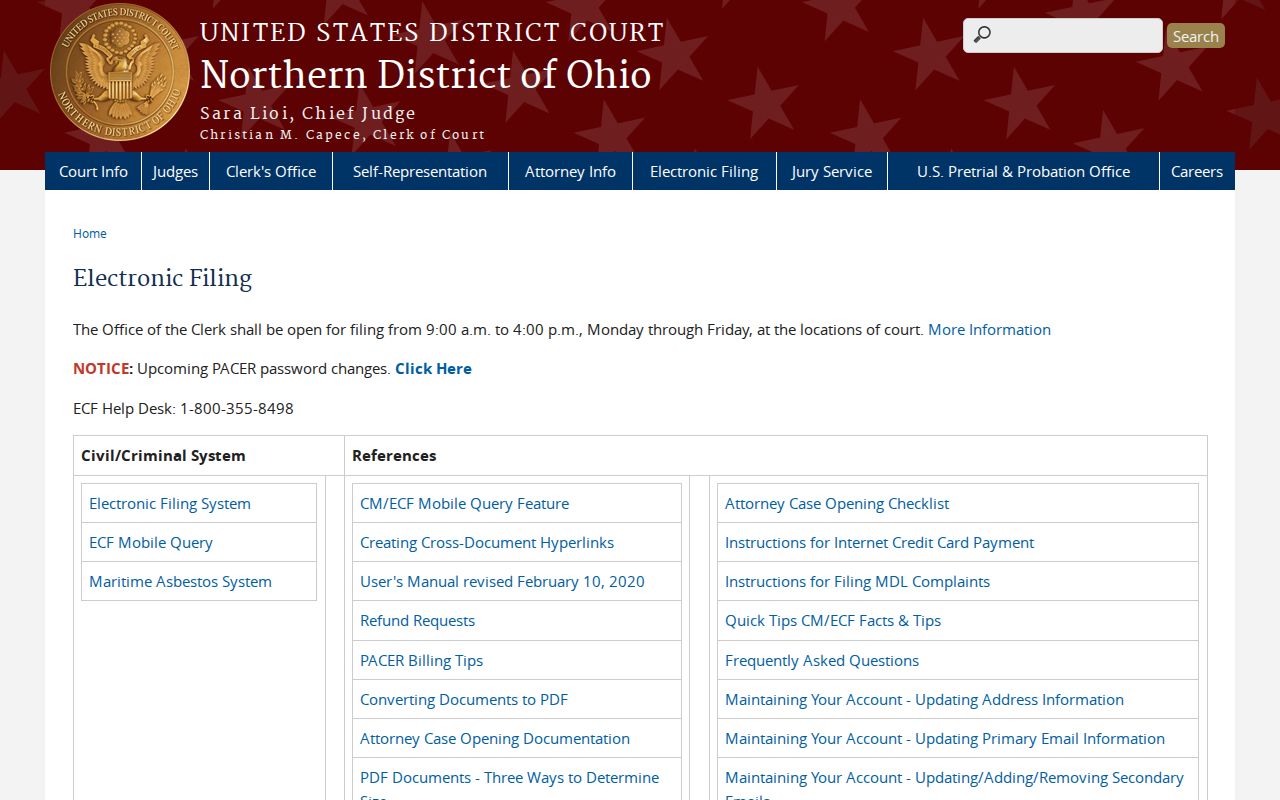Screen dimensions: 1280x800
Task: Click the Search button
Action: pos(1195,36)
